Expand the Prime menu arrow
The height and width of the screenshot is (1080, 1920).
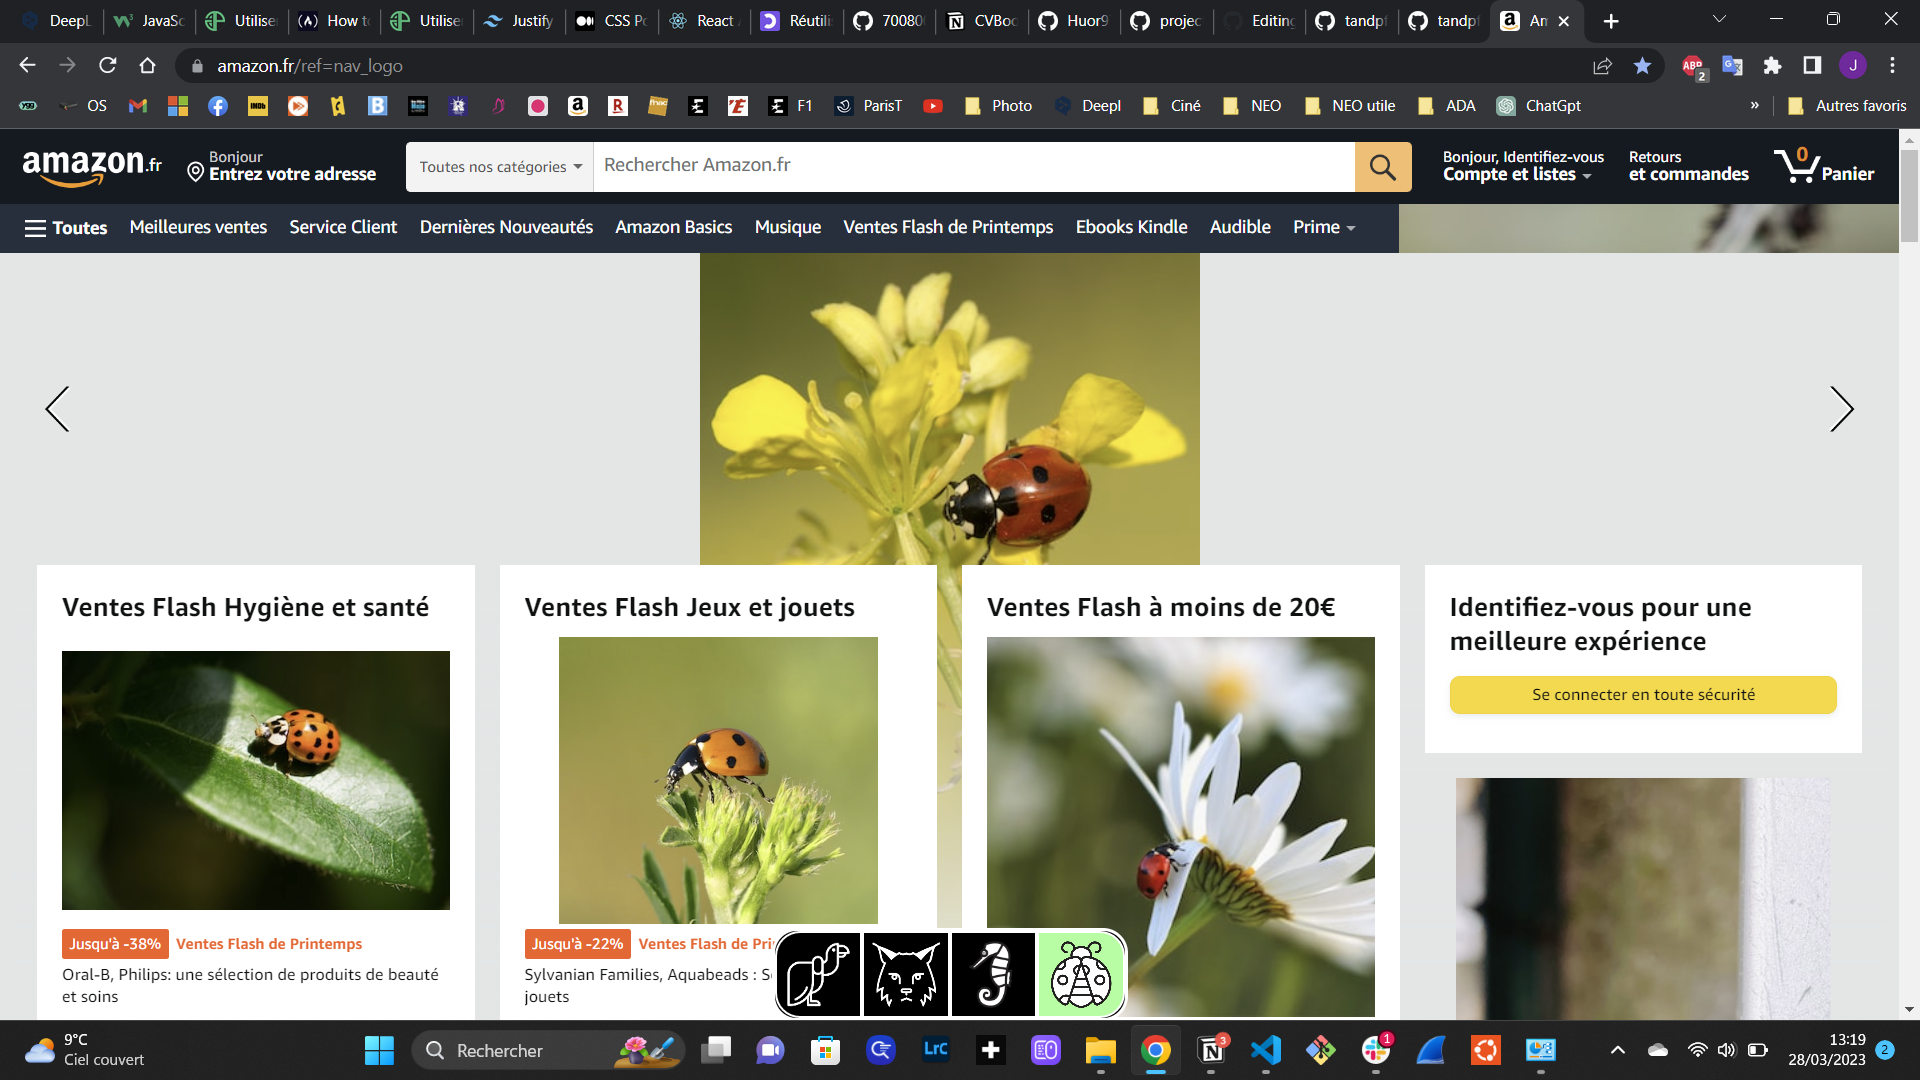pos(1350,228)
